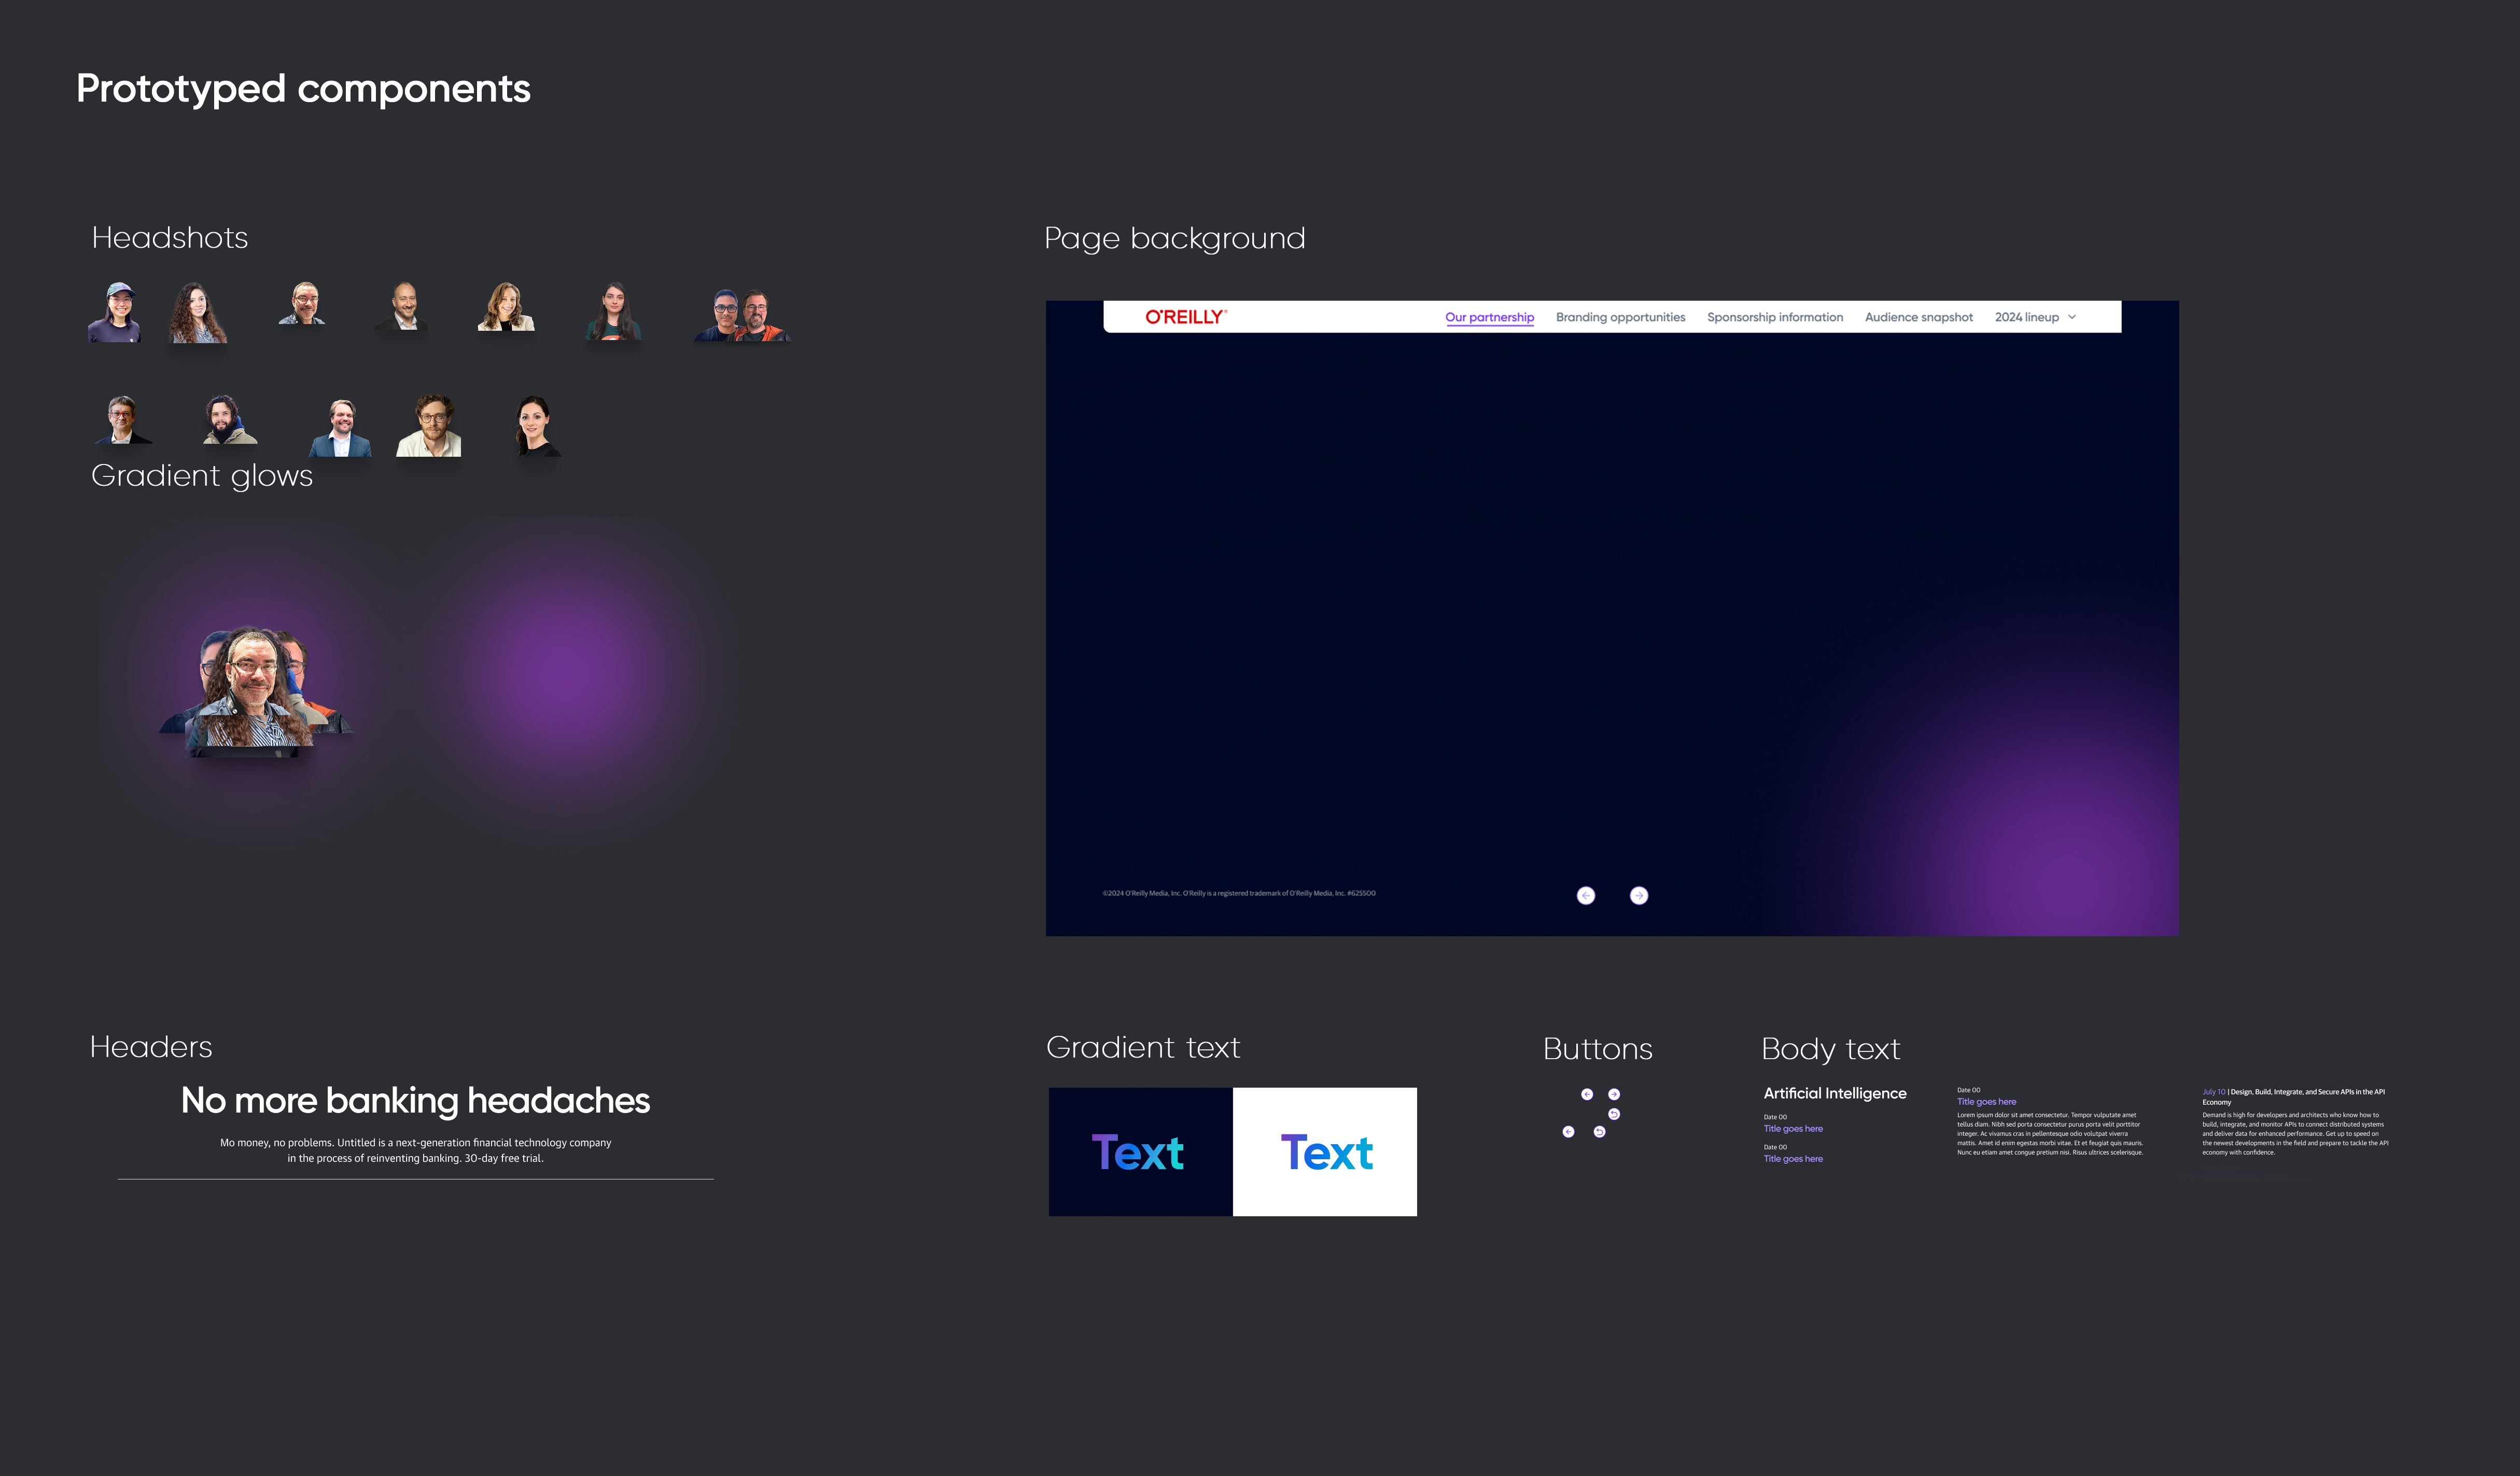The height and width of the screenshot is (1476, 2520).
Task: Click the next arrow in the page background footer
Action: (x=1638, y=895)
